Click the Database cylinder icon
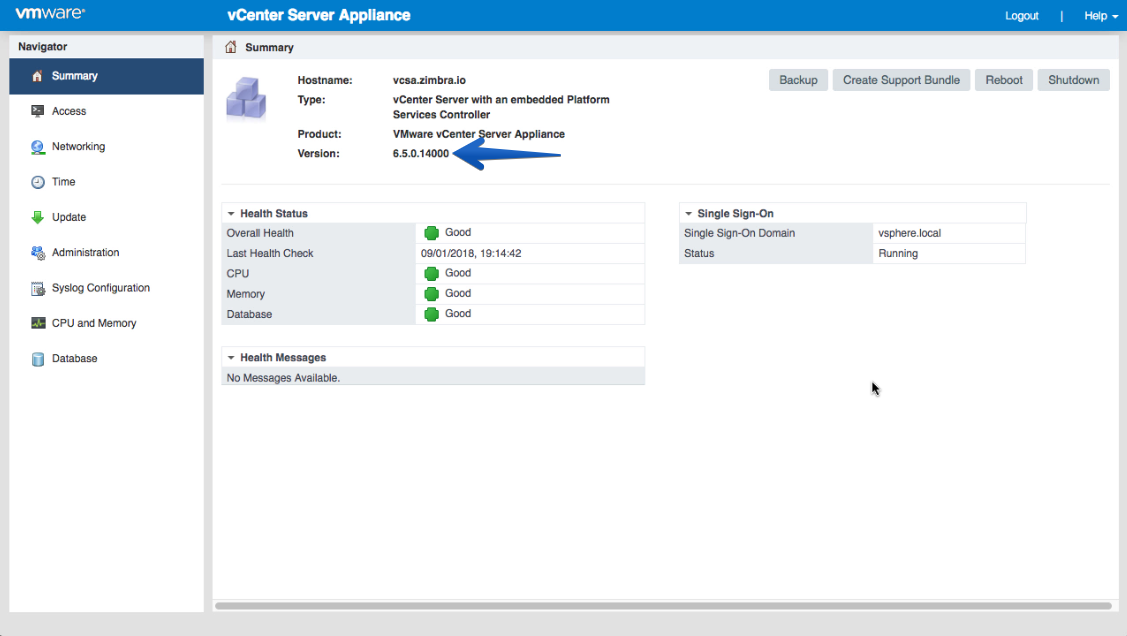Image resolution: width=1127 pixels, height=636 pixels. tap(37, 359)
